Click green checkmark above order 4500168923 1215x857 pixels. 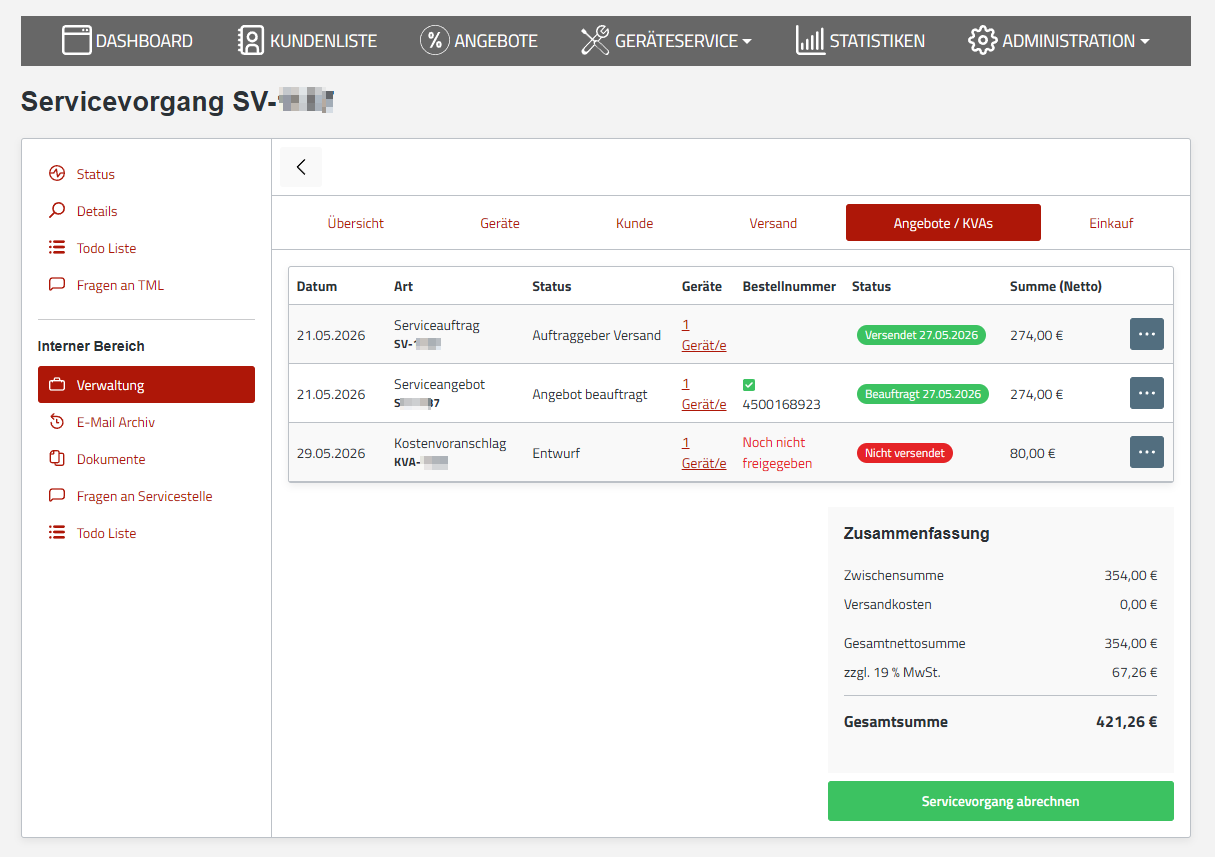[749, 385]
